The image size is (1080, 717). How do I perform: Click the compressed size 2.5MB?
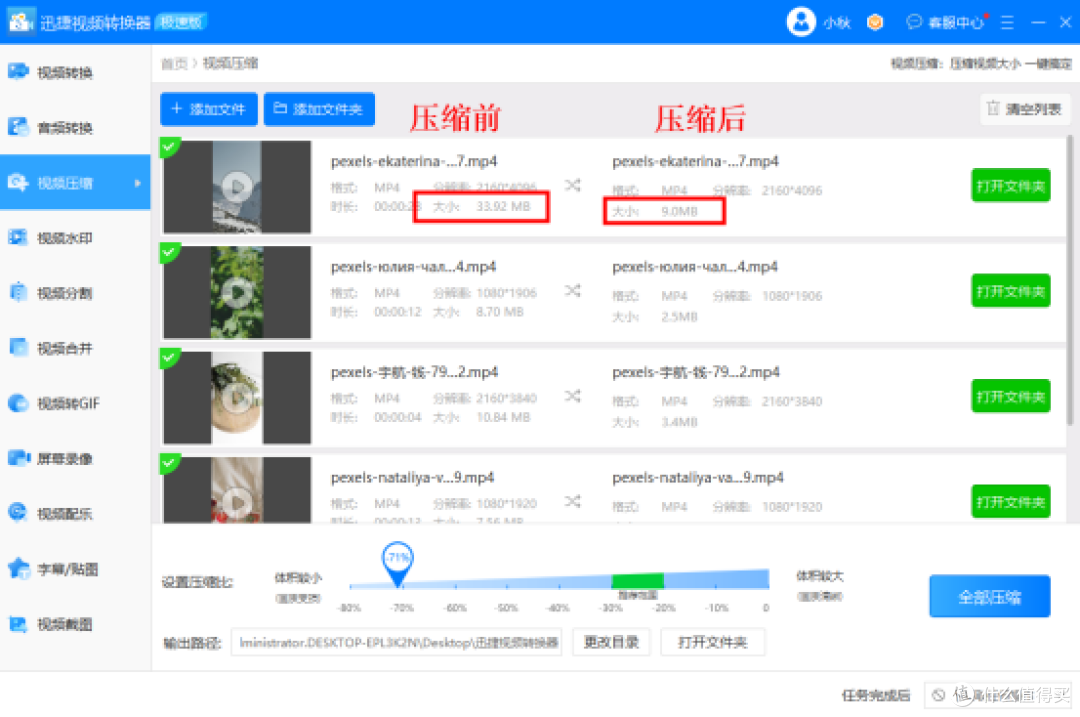pyautogui.click(x=679, y=317)
